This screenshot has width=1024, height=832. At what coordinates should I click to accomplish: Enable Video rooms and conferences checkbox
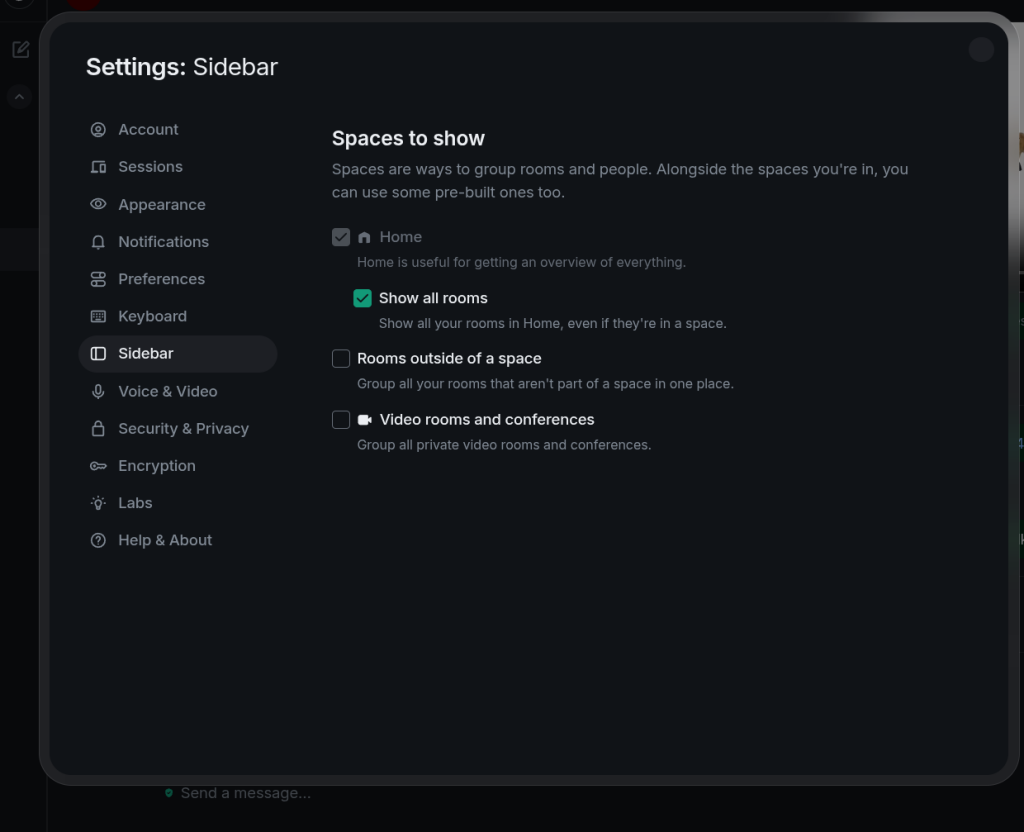click(341, 420)
